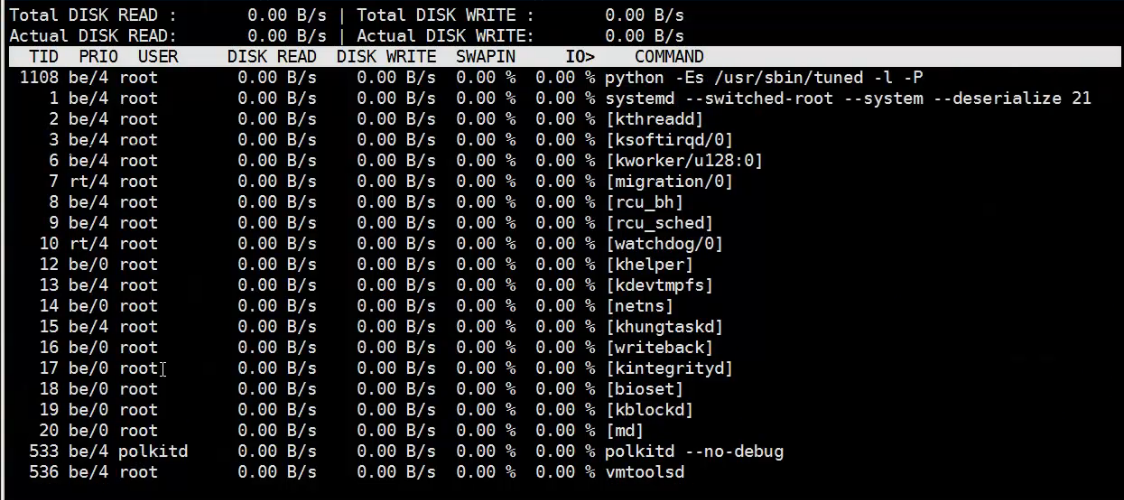
Task: Click the [bioset] process entry
Action: (644, 389)
